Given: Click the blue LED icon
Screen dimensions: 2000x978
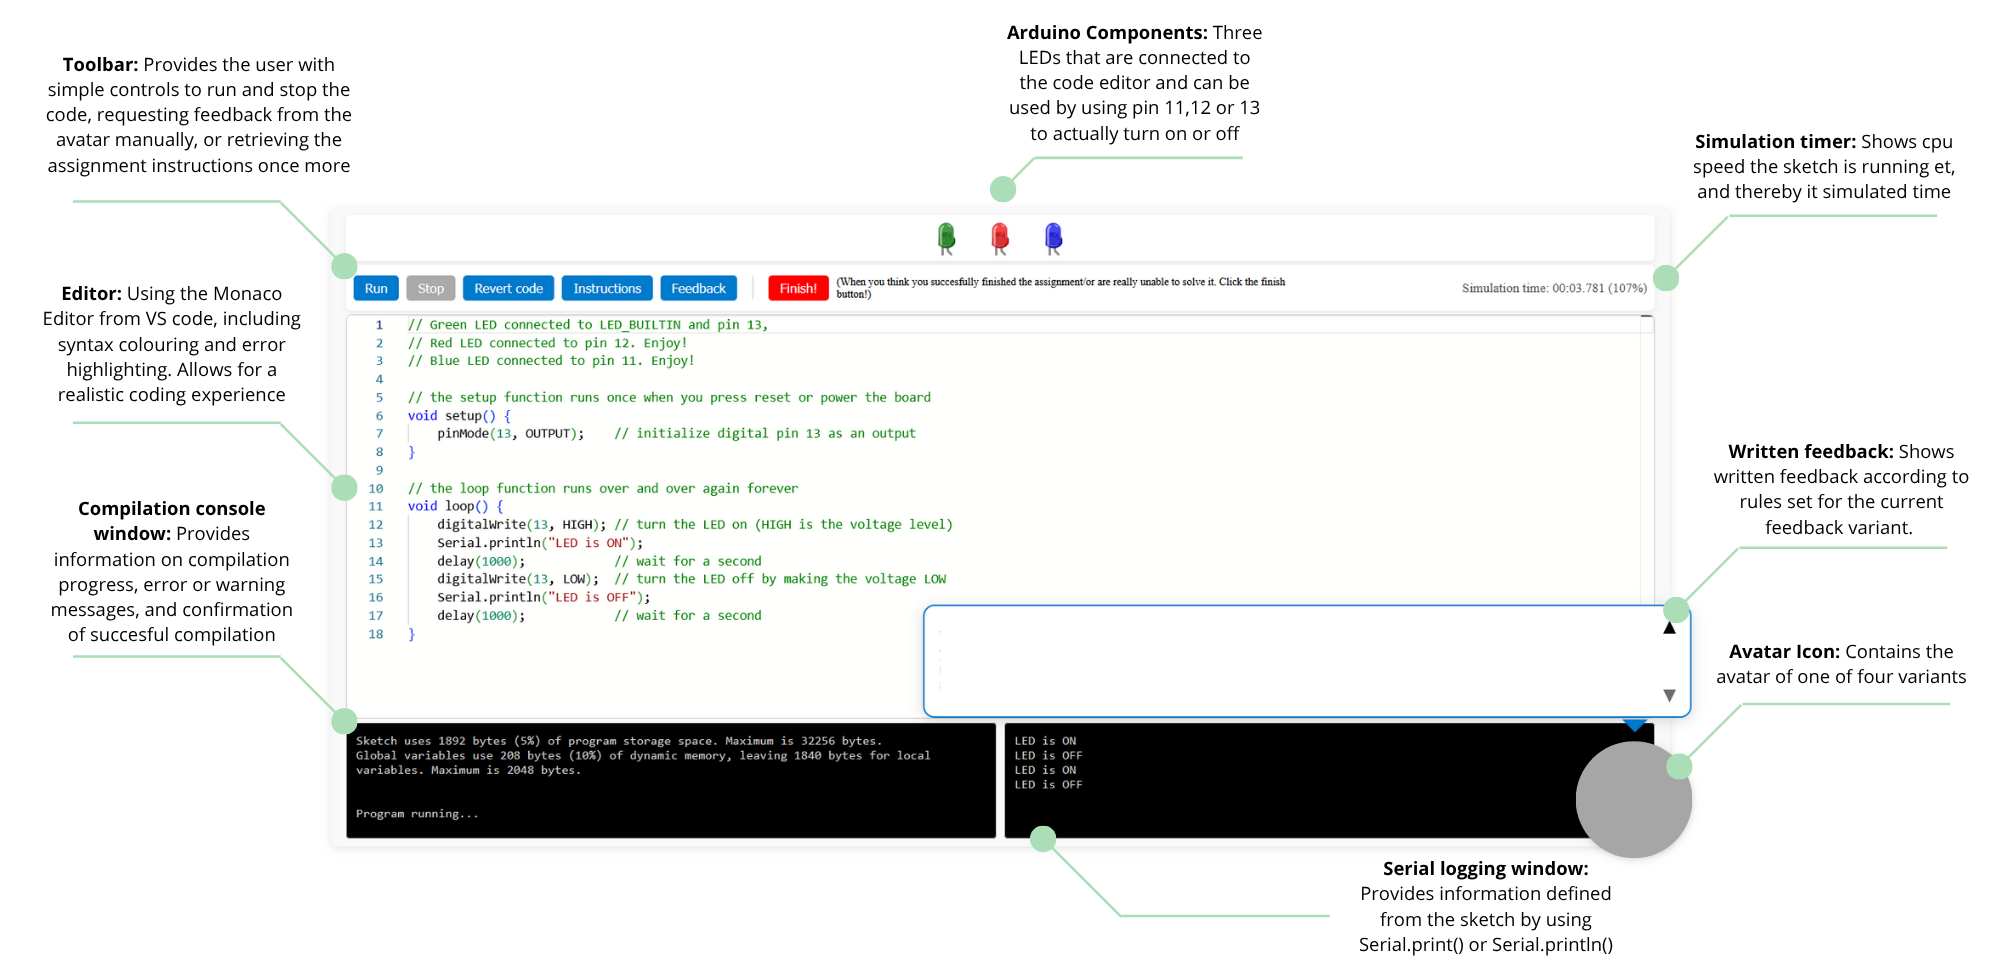Looking at the screenshot, I should [1053, 238].
